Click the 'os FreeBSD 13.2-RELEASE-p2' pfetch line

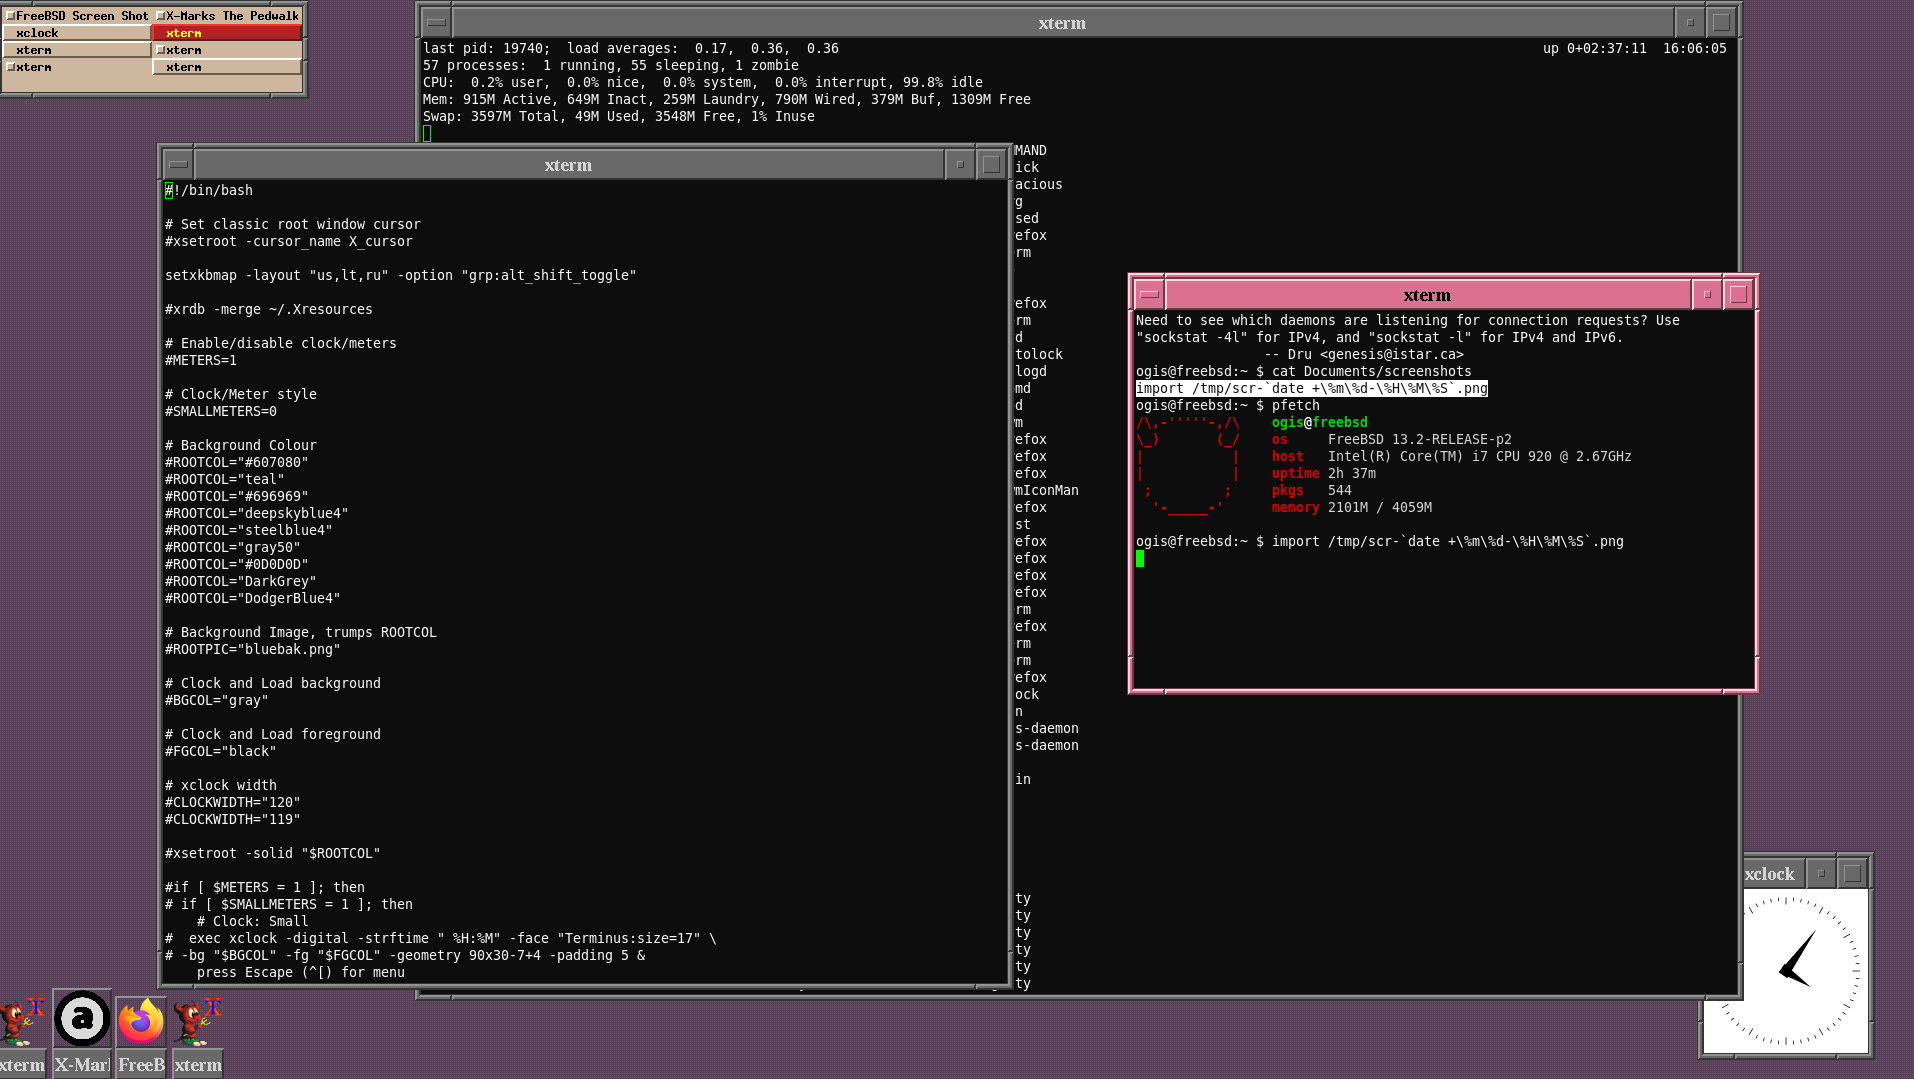(1392, 439)
